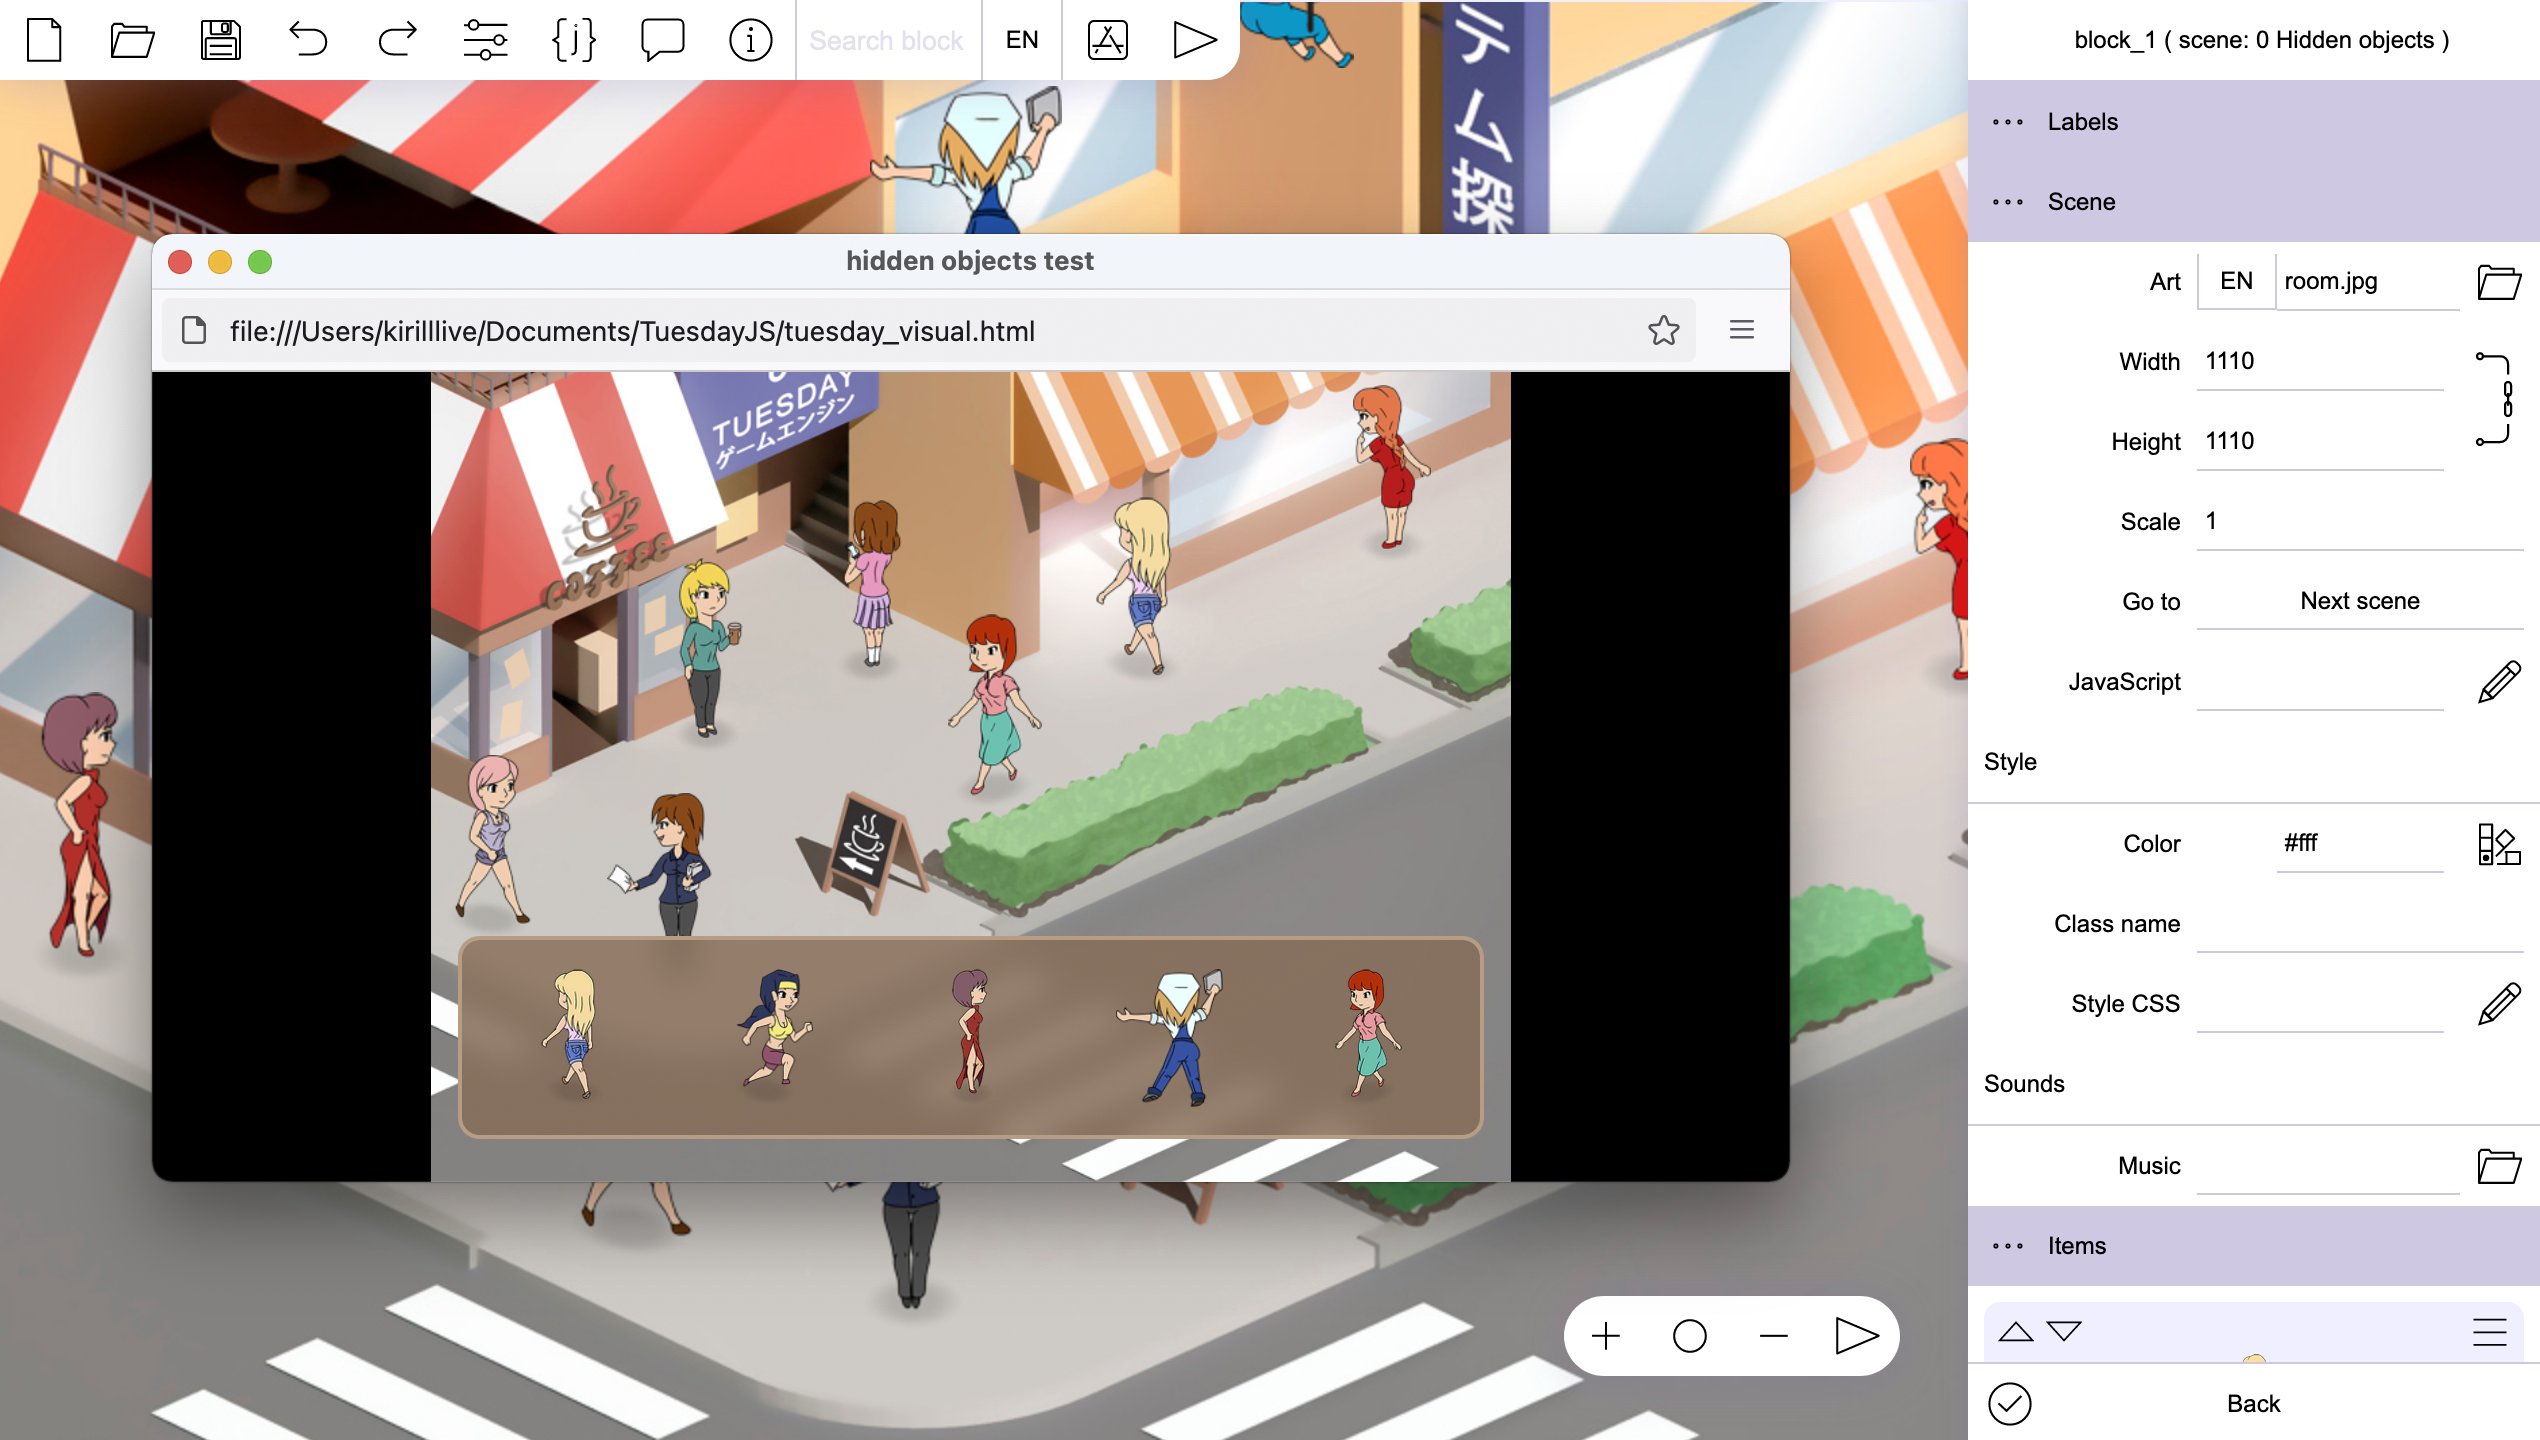Click the Width input field
Viewport: 2540px width, 1440px height.
point(2320,361)
